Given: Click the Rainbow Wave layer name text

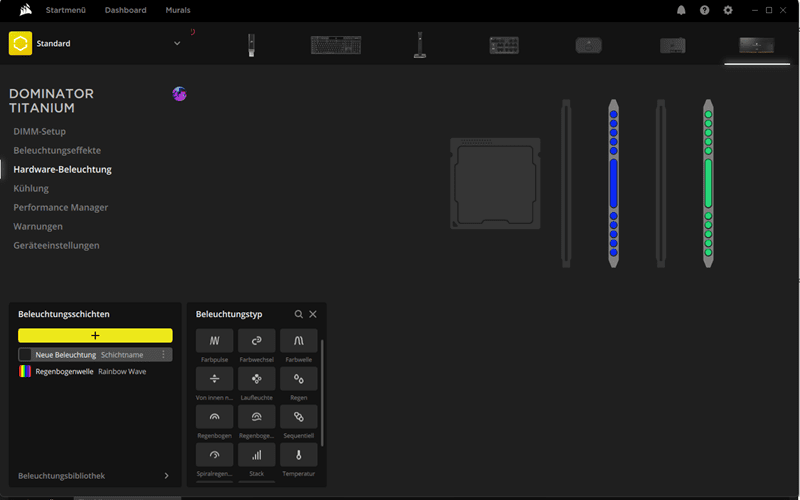Looking at the screenshot, I should (x=122, y=371).
